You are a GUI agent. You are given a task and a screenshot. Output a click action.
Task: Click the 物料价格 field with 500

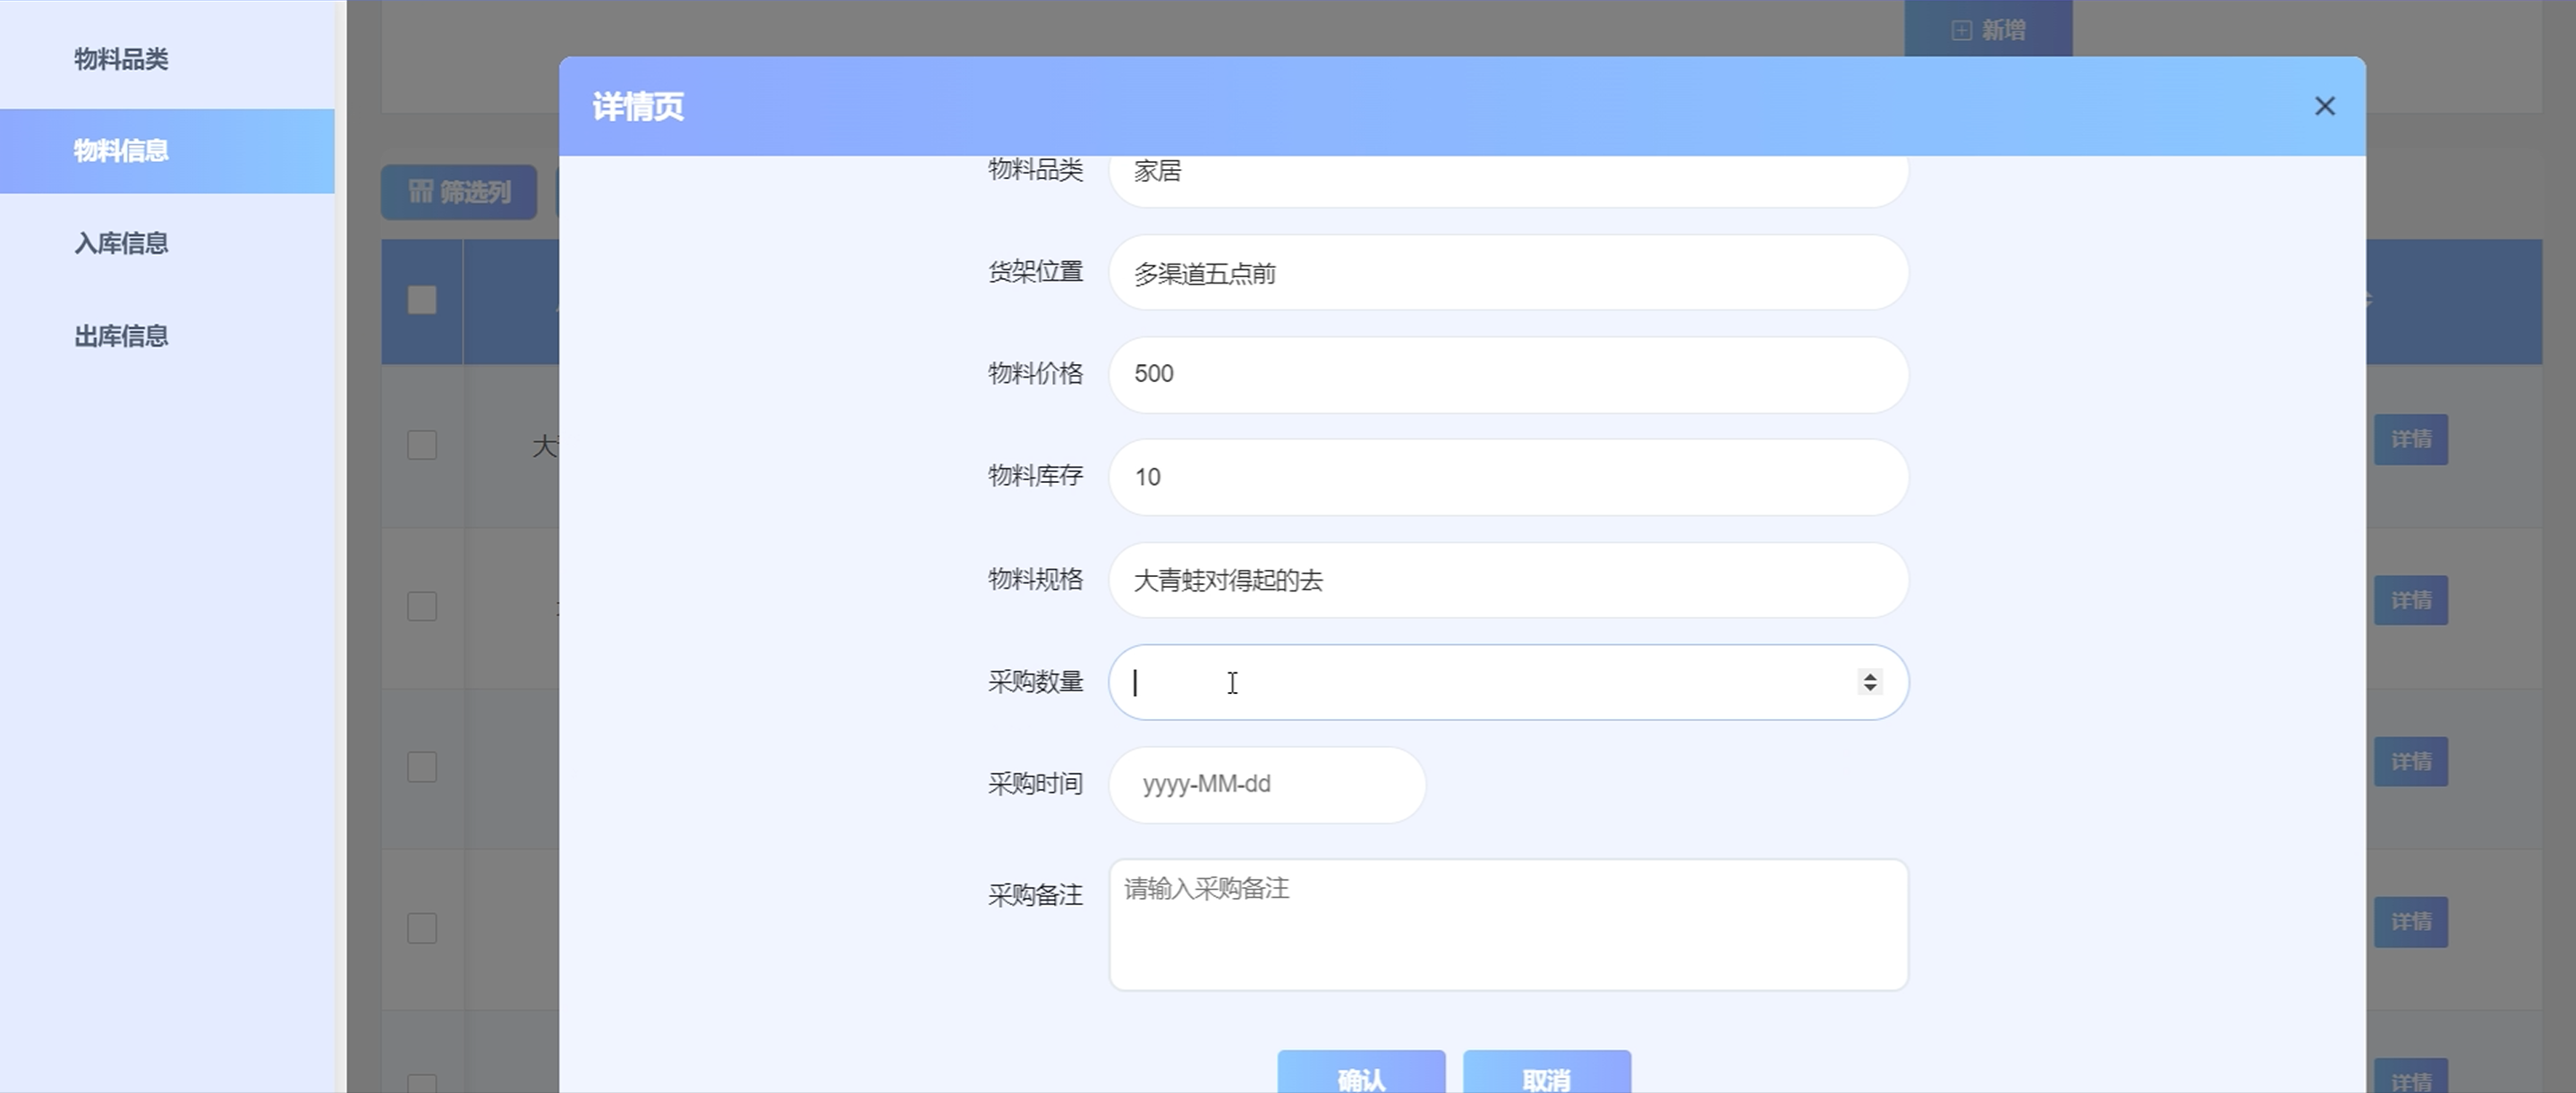1507,374
